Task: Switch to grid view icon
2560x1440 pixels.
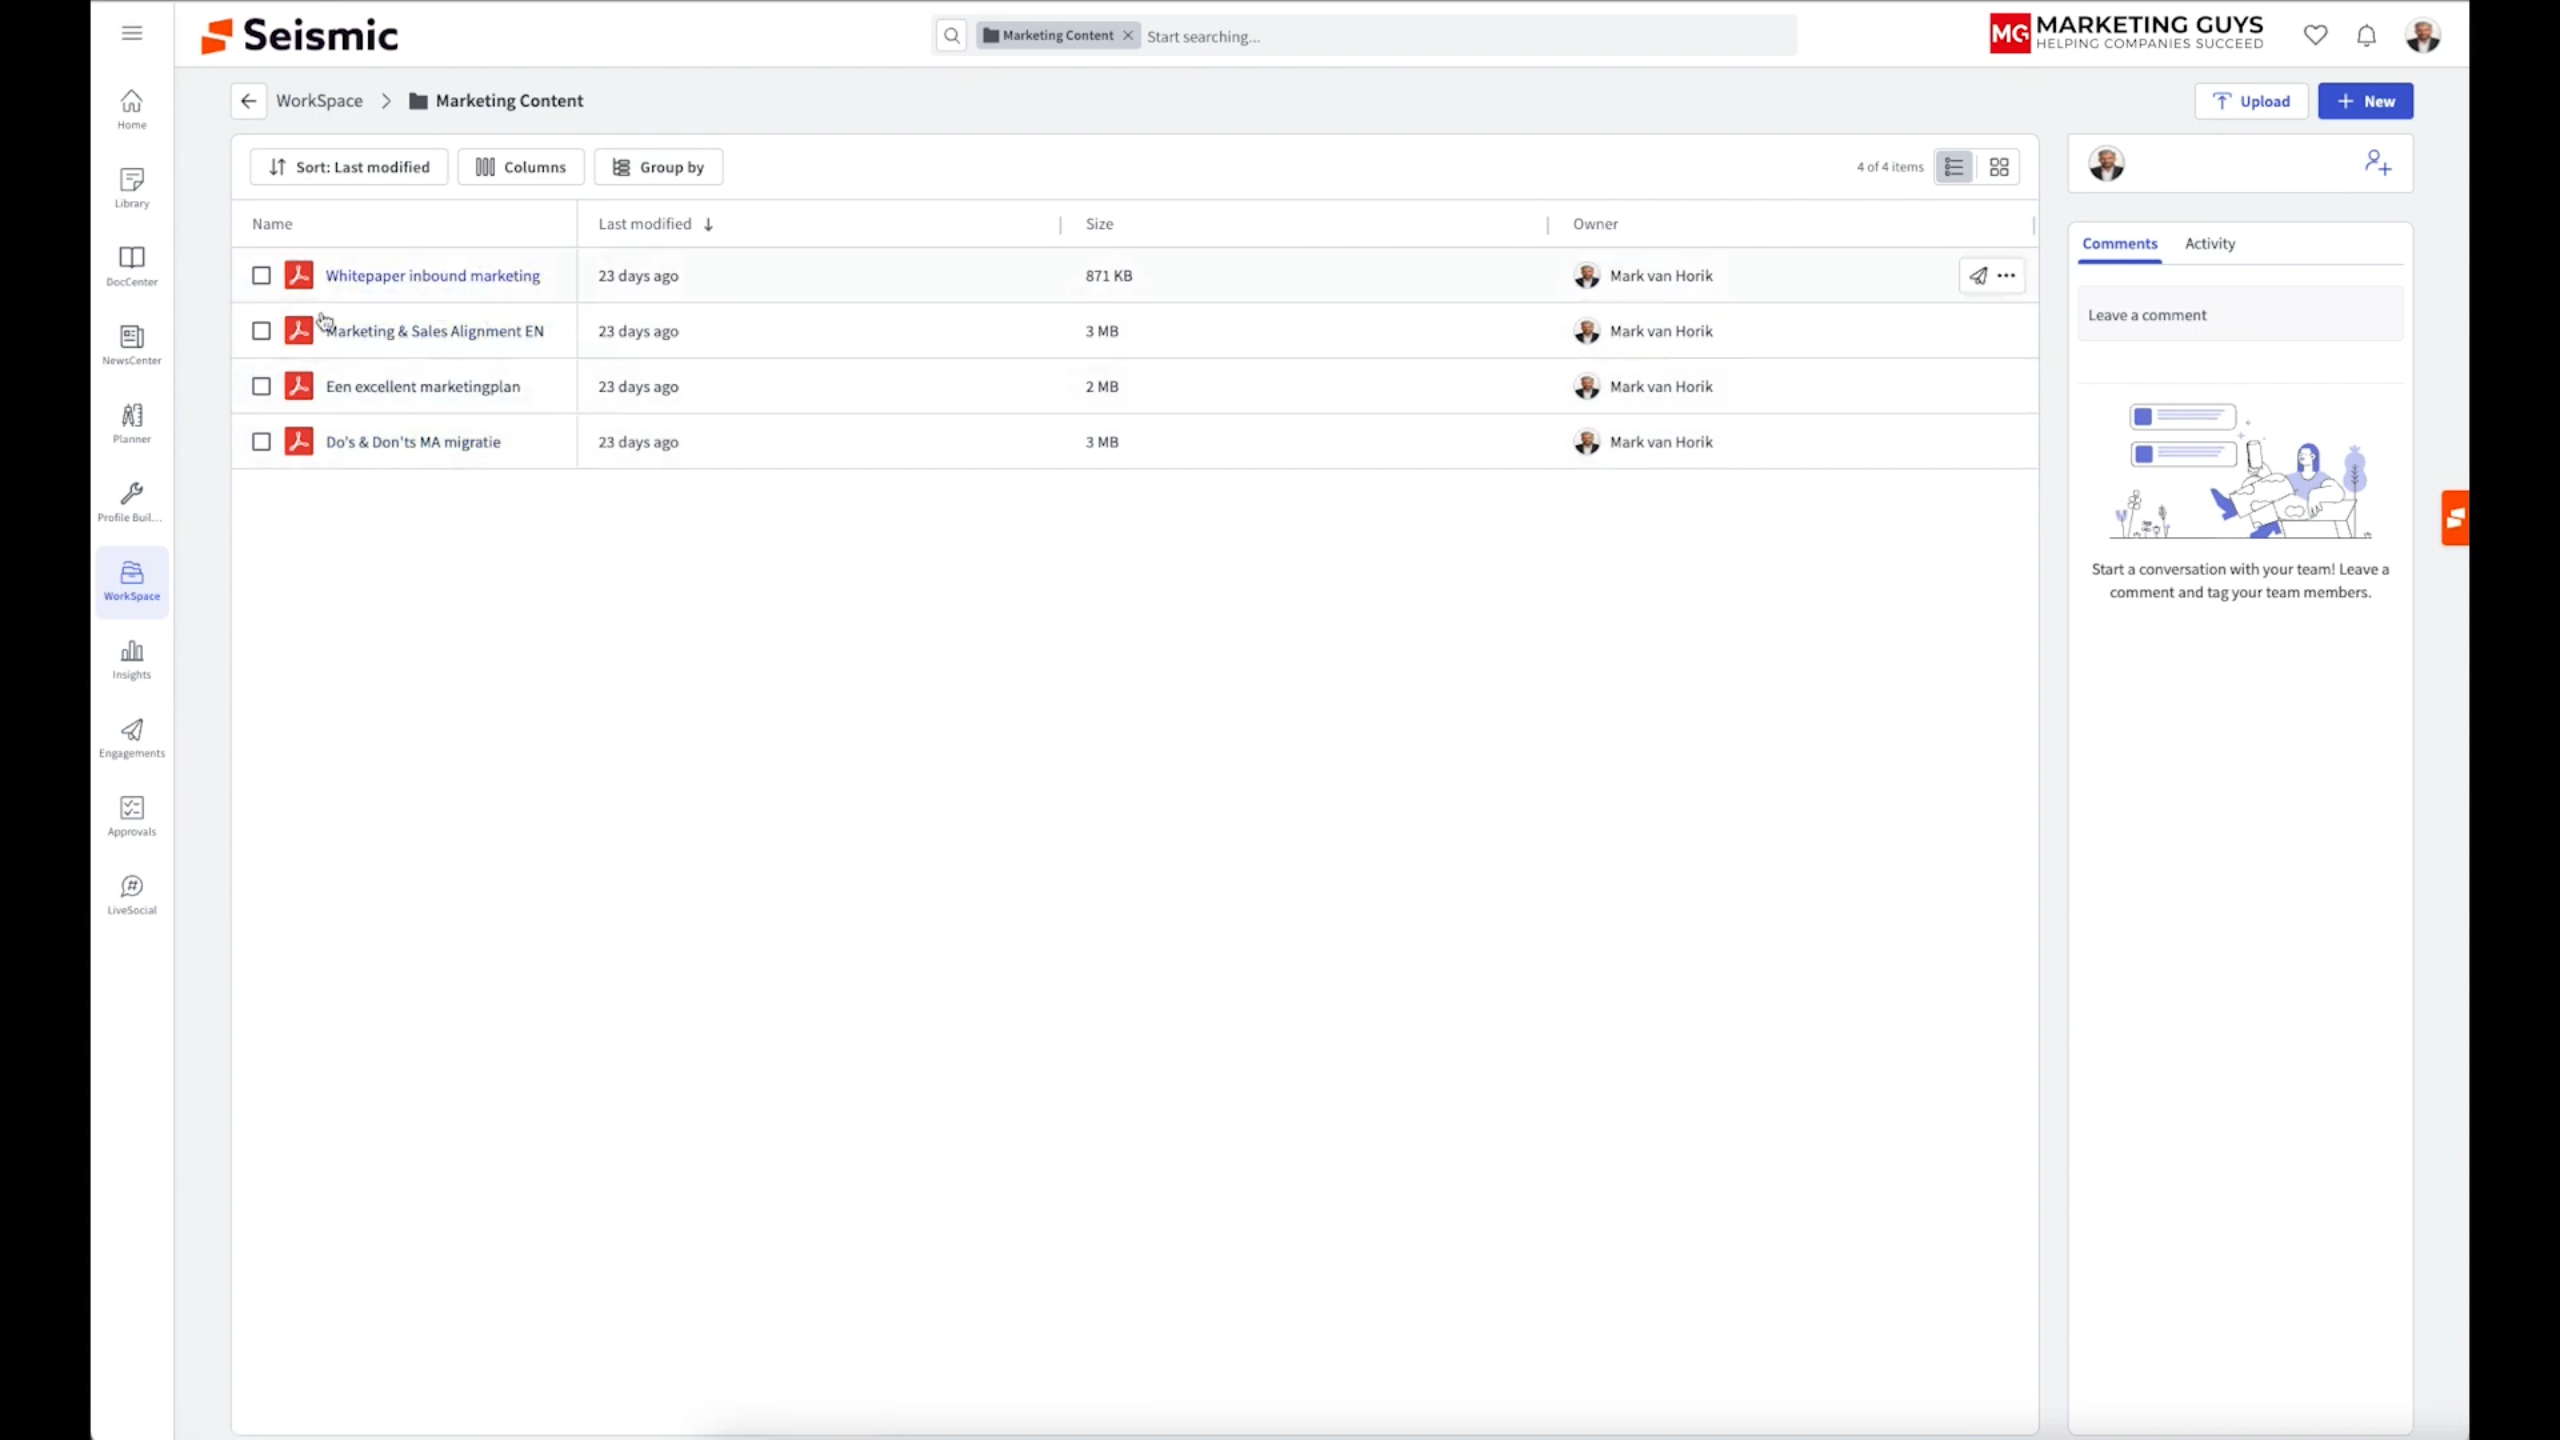Action: [1999, 167]
